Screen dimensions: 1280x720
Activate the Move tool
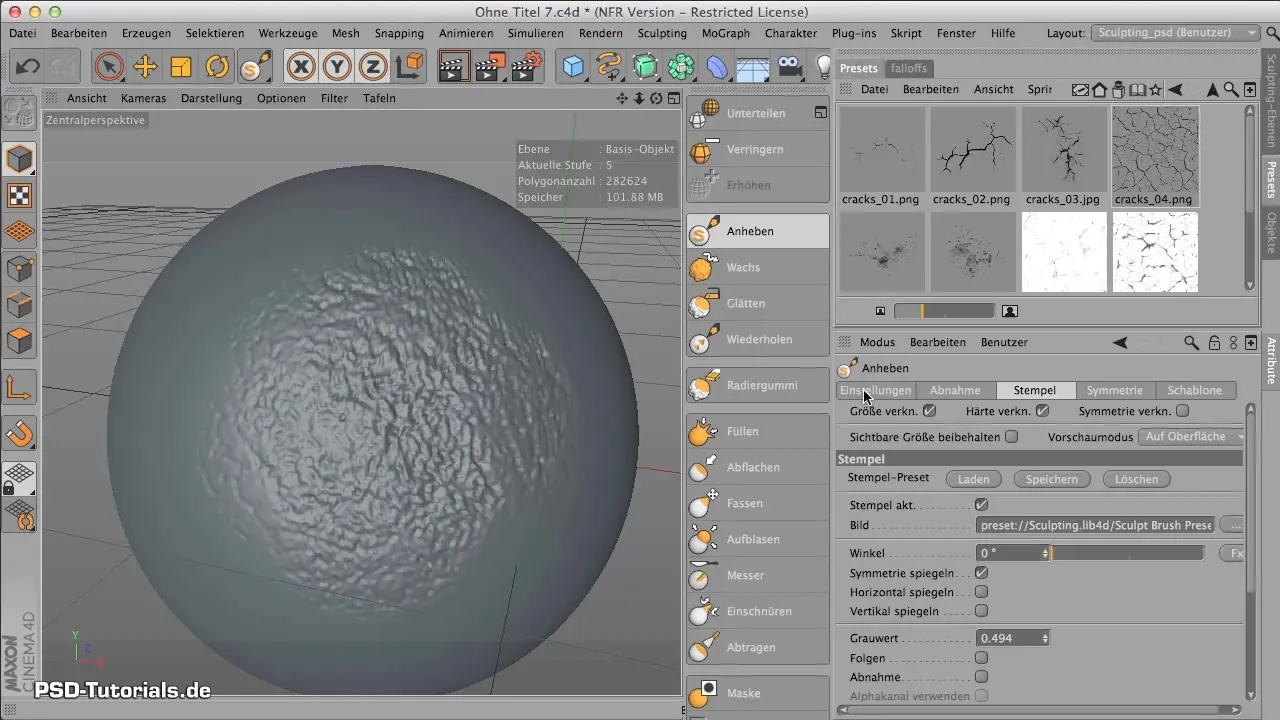click(x=145, y=67)
